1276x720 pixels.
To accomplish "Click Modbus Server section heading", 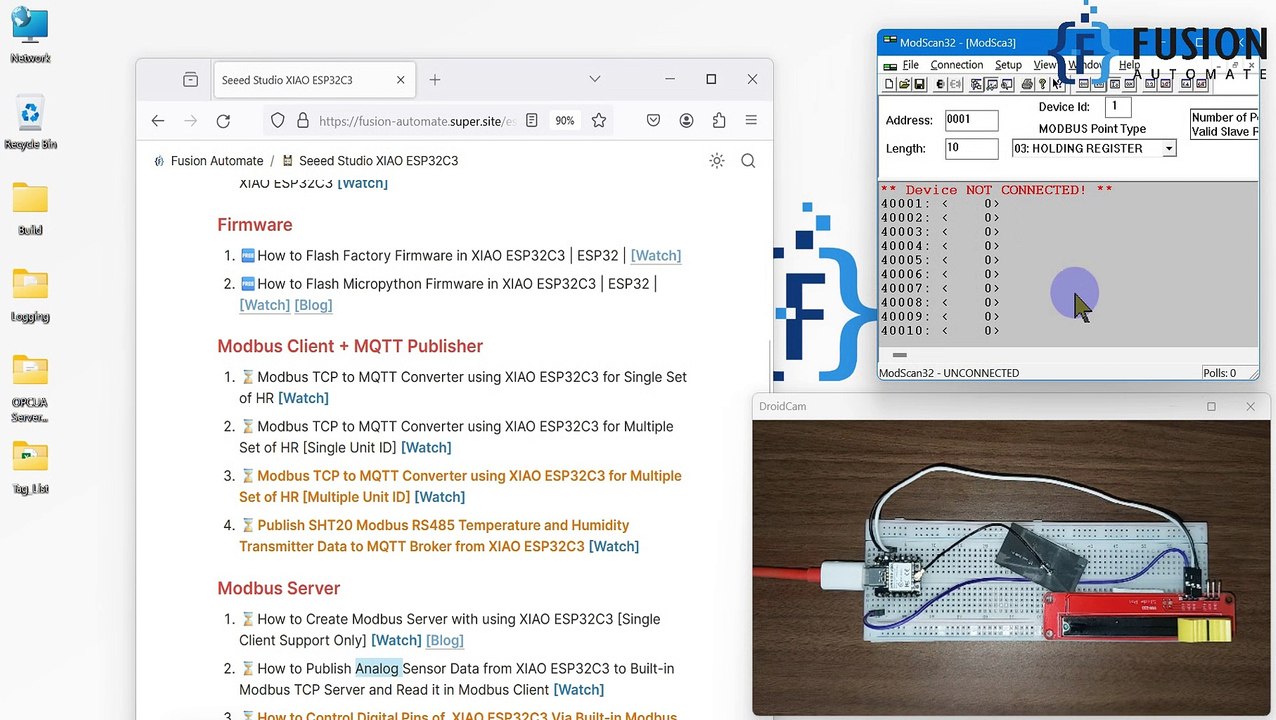I will tap(279, 588).
